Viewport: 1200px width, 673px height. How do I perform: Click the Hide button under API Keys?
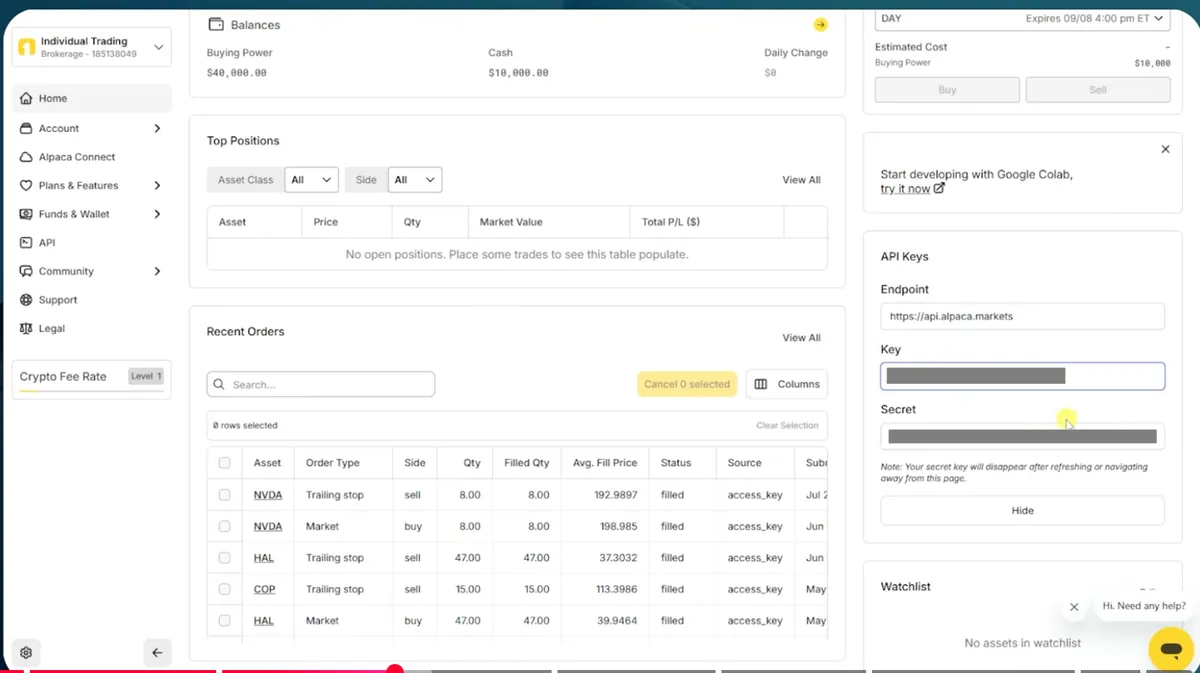[x=1023, y=510]
